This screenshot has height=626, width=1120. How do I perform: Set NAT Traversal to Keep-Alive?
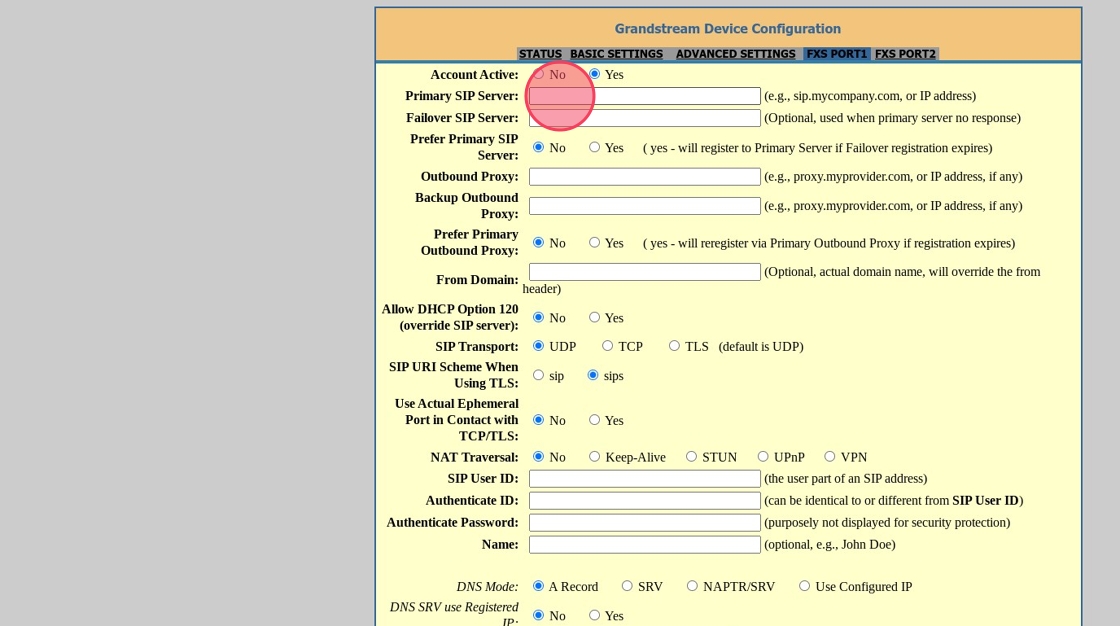tap(594, 457)
